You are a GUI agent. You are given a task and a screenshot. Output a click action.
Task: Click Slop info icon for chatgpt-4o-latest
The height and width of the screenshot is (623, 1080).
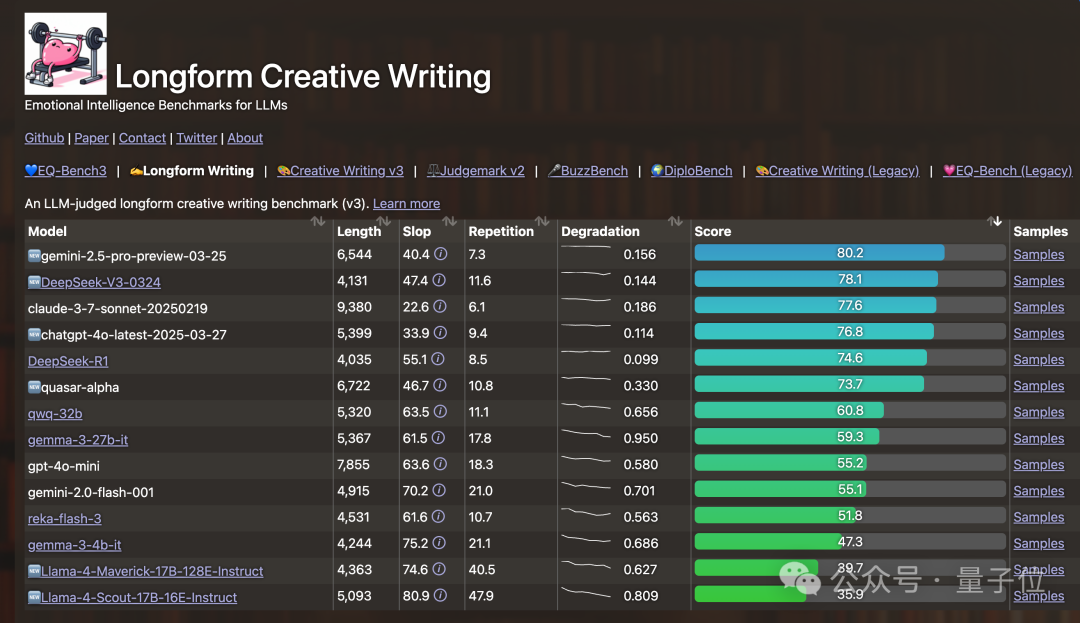[x=440, y=332]
